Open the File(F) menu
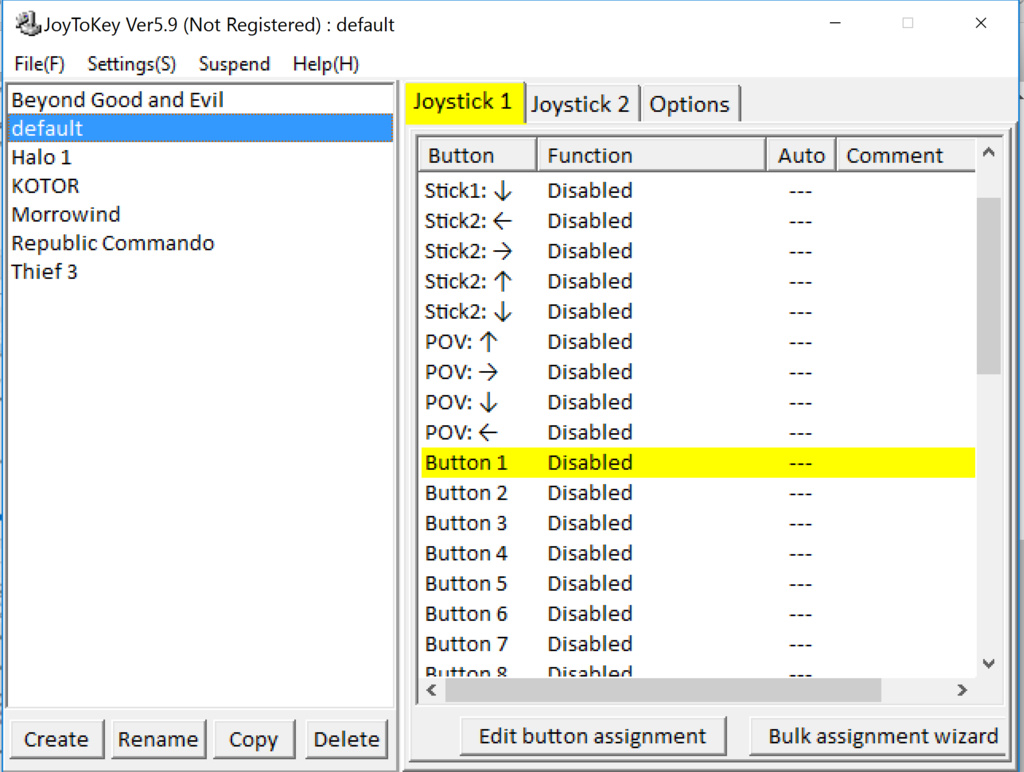 coord(40,64)
